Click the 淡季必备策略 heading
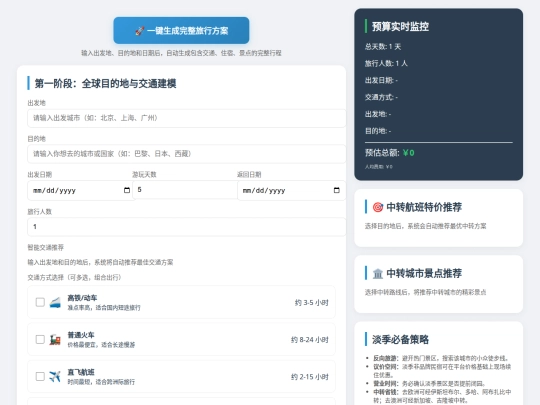 (400, 340)
